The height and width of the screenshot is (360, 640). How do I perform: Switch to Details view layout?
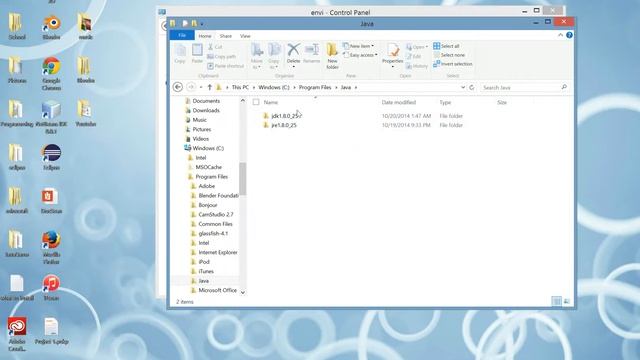[556, 301]
